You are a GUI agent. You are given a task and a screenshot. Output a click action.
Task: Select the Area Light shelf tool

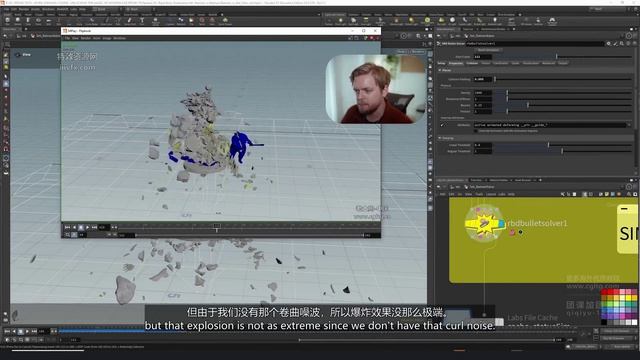[366, 20]
